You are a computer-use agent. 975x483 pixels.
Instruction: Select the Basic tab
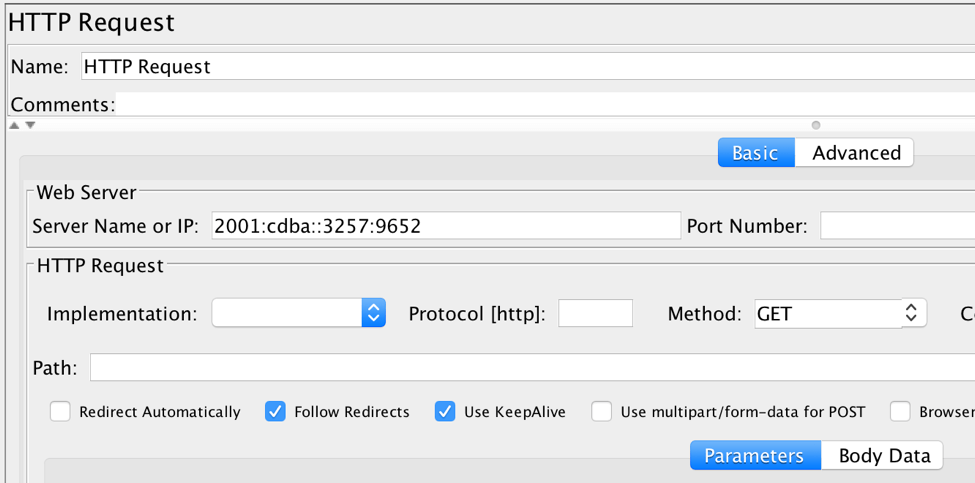[x=756, y=153]
